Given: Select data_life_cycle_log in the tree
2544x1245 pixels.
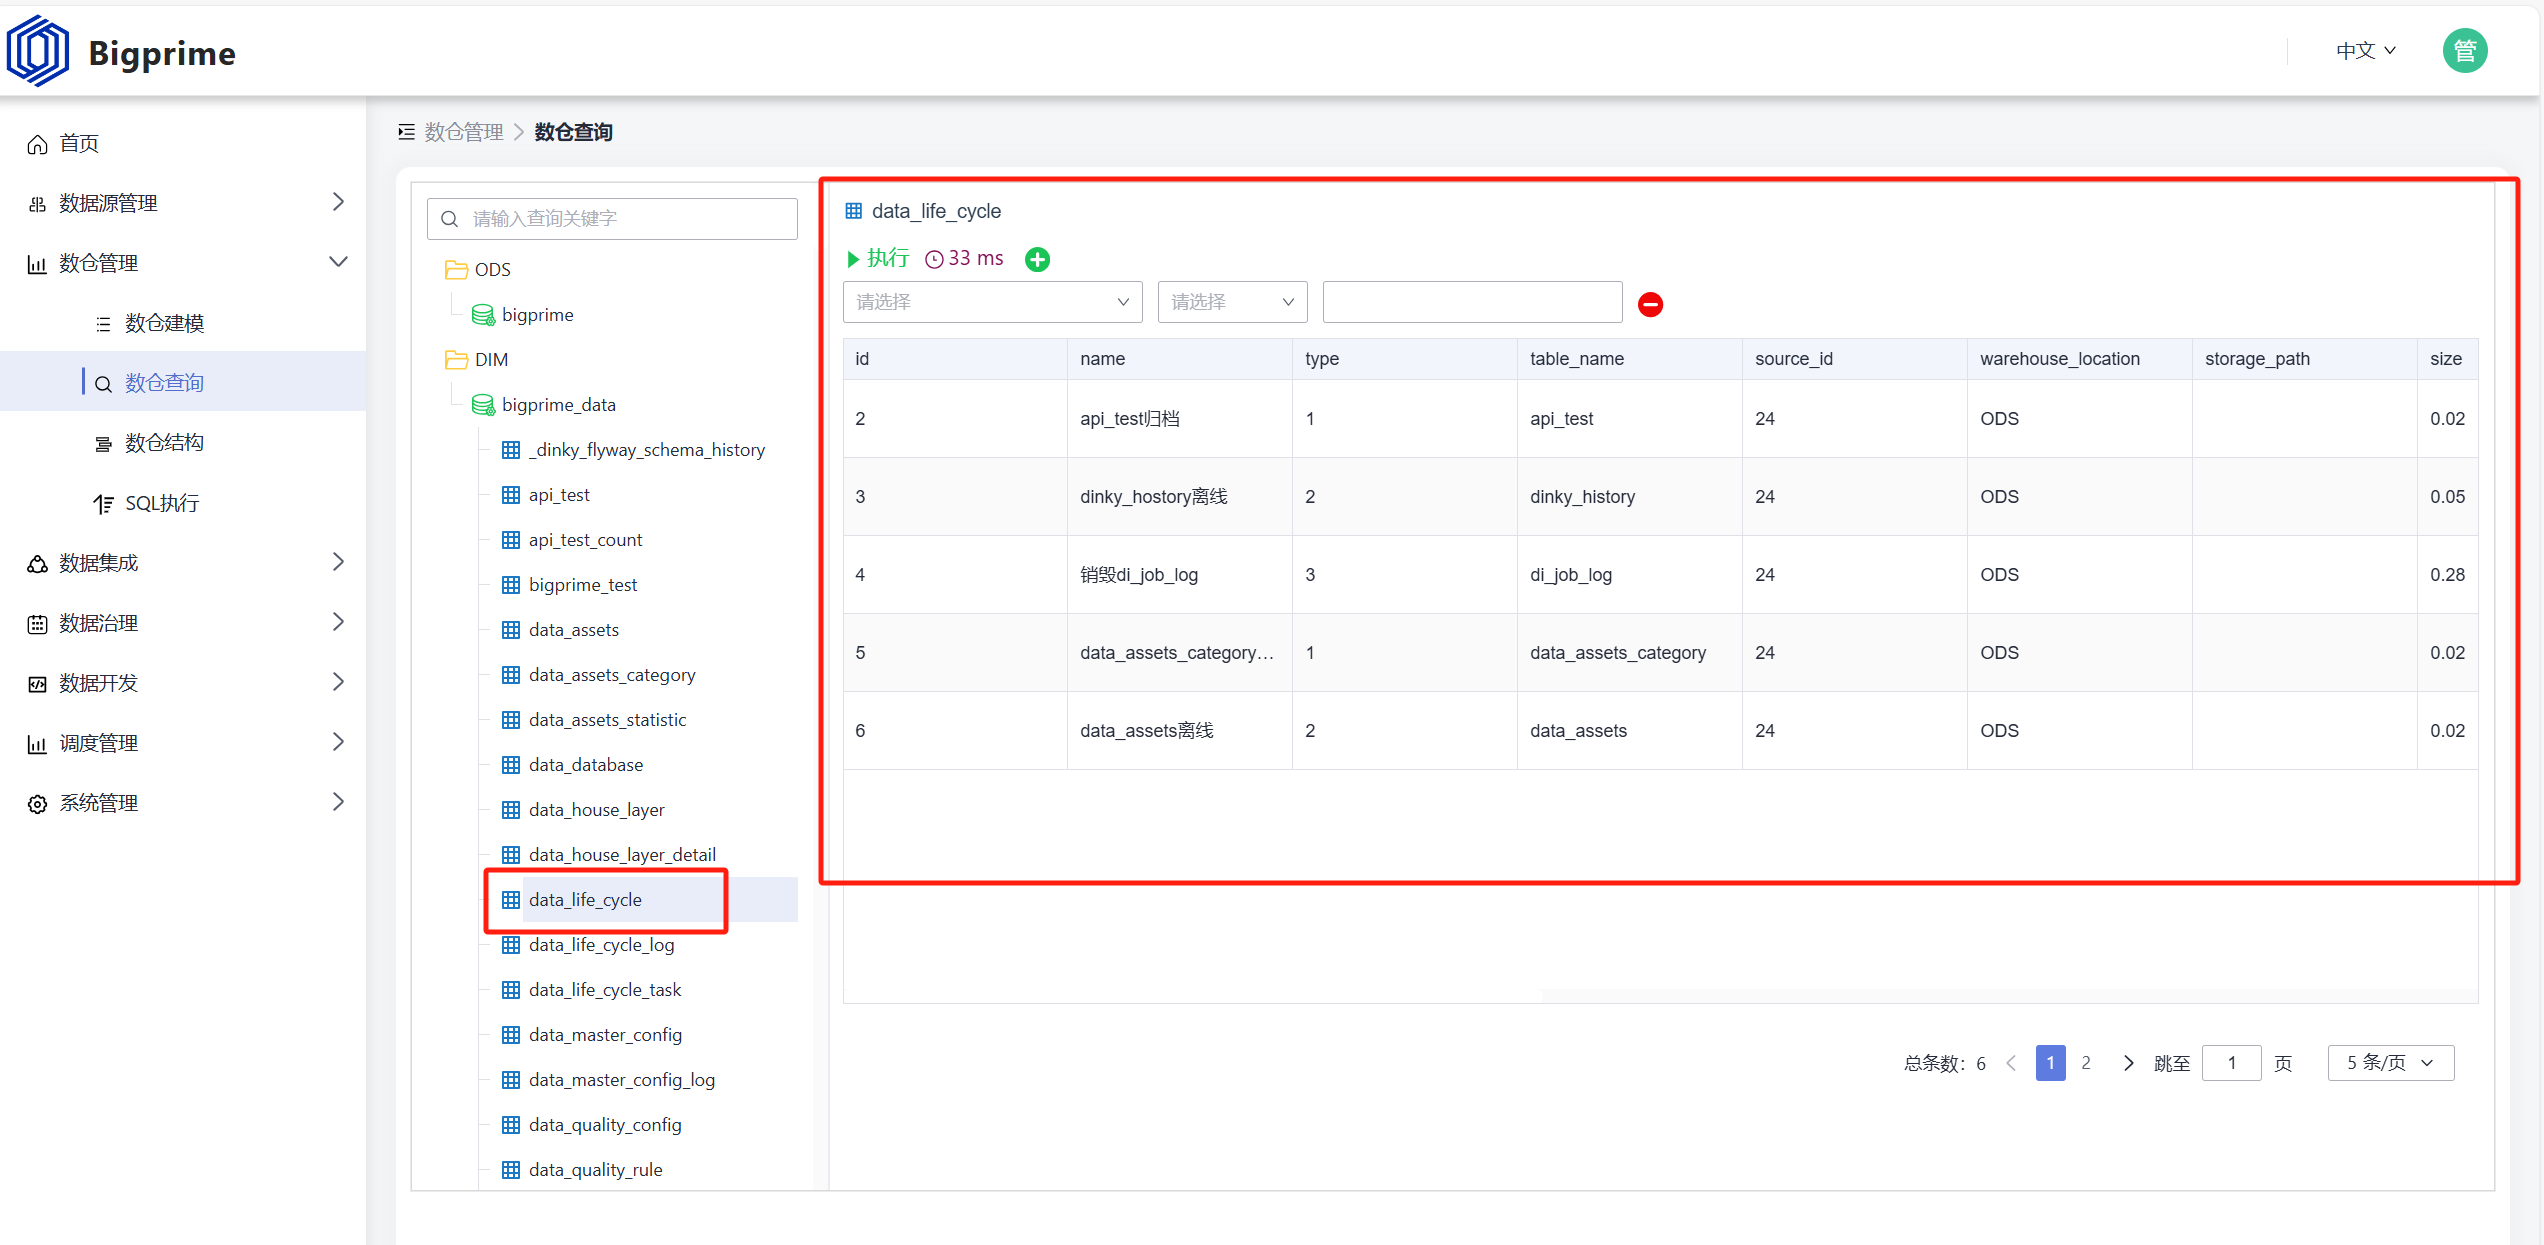Looking at the screenshot, I should 601,945.
